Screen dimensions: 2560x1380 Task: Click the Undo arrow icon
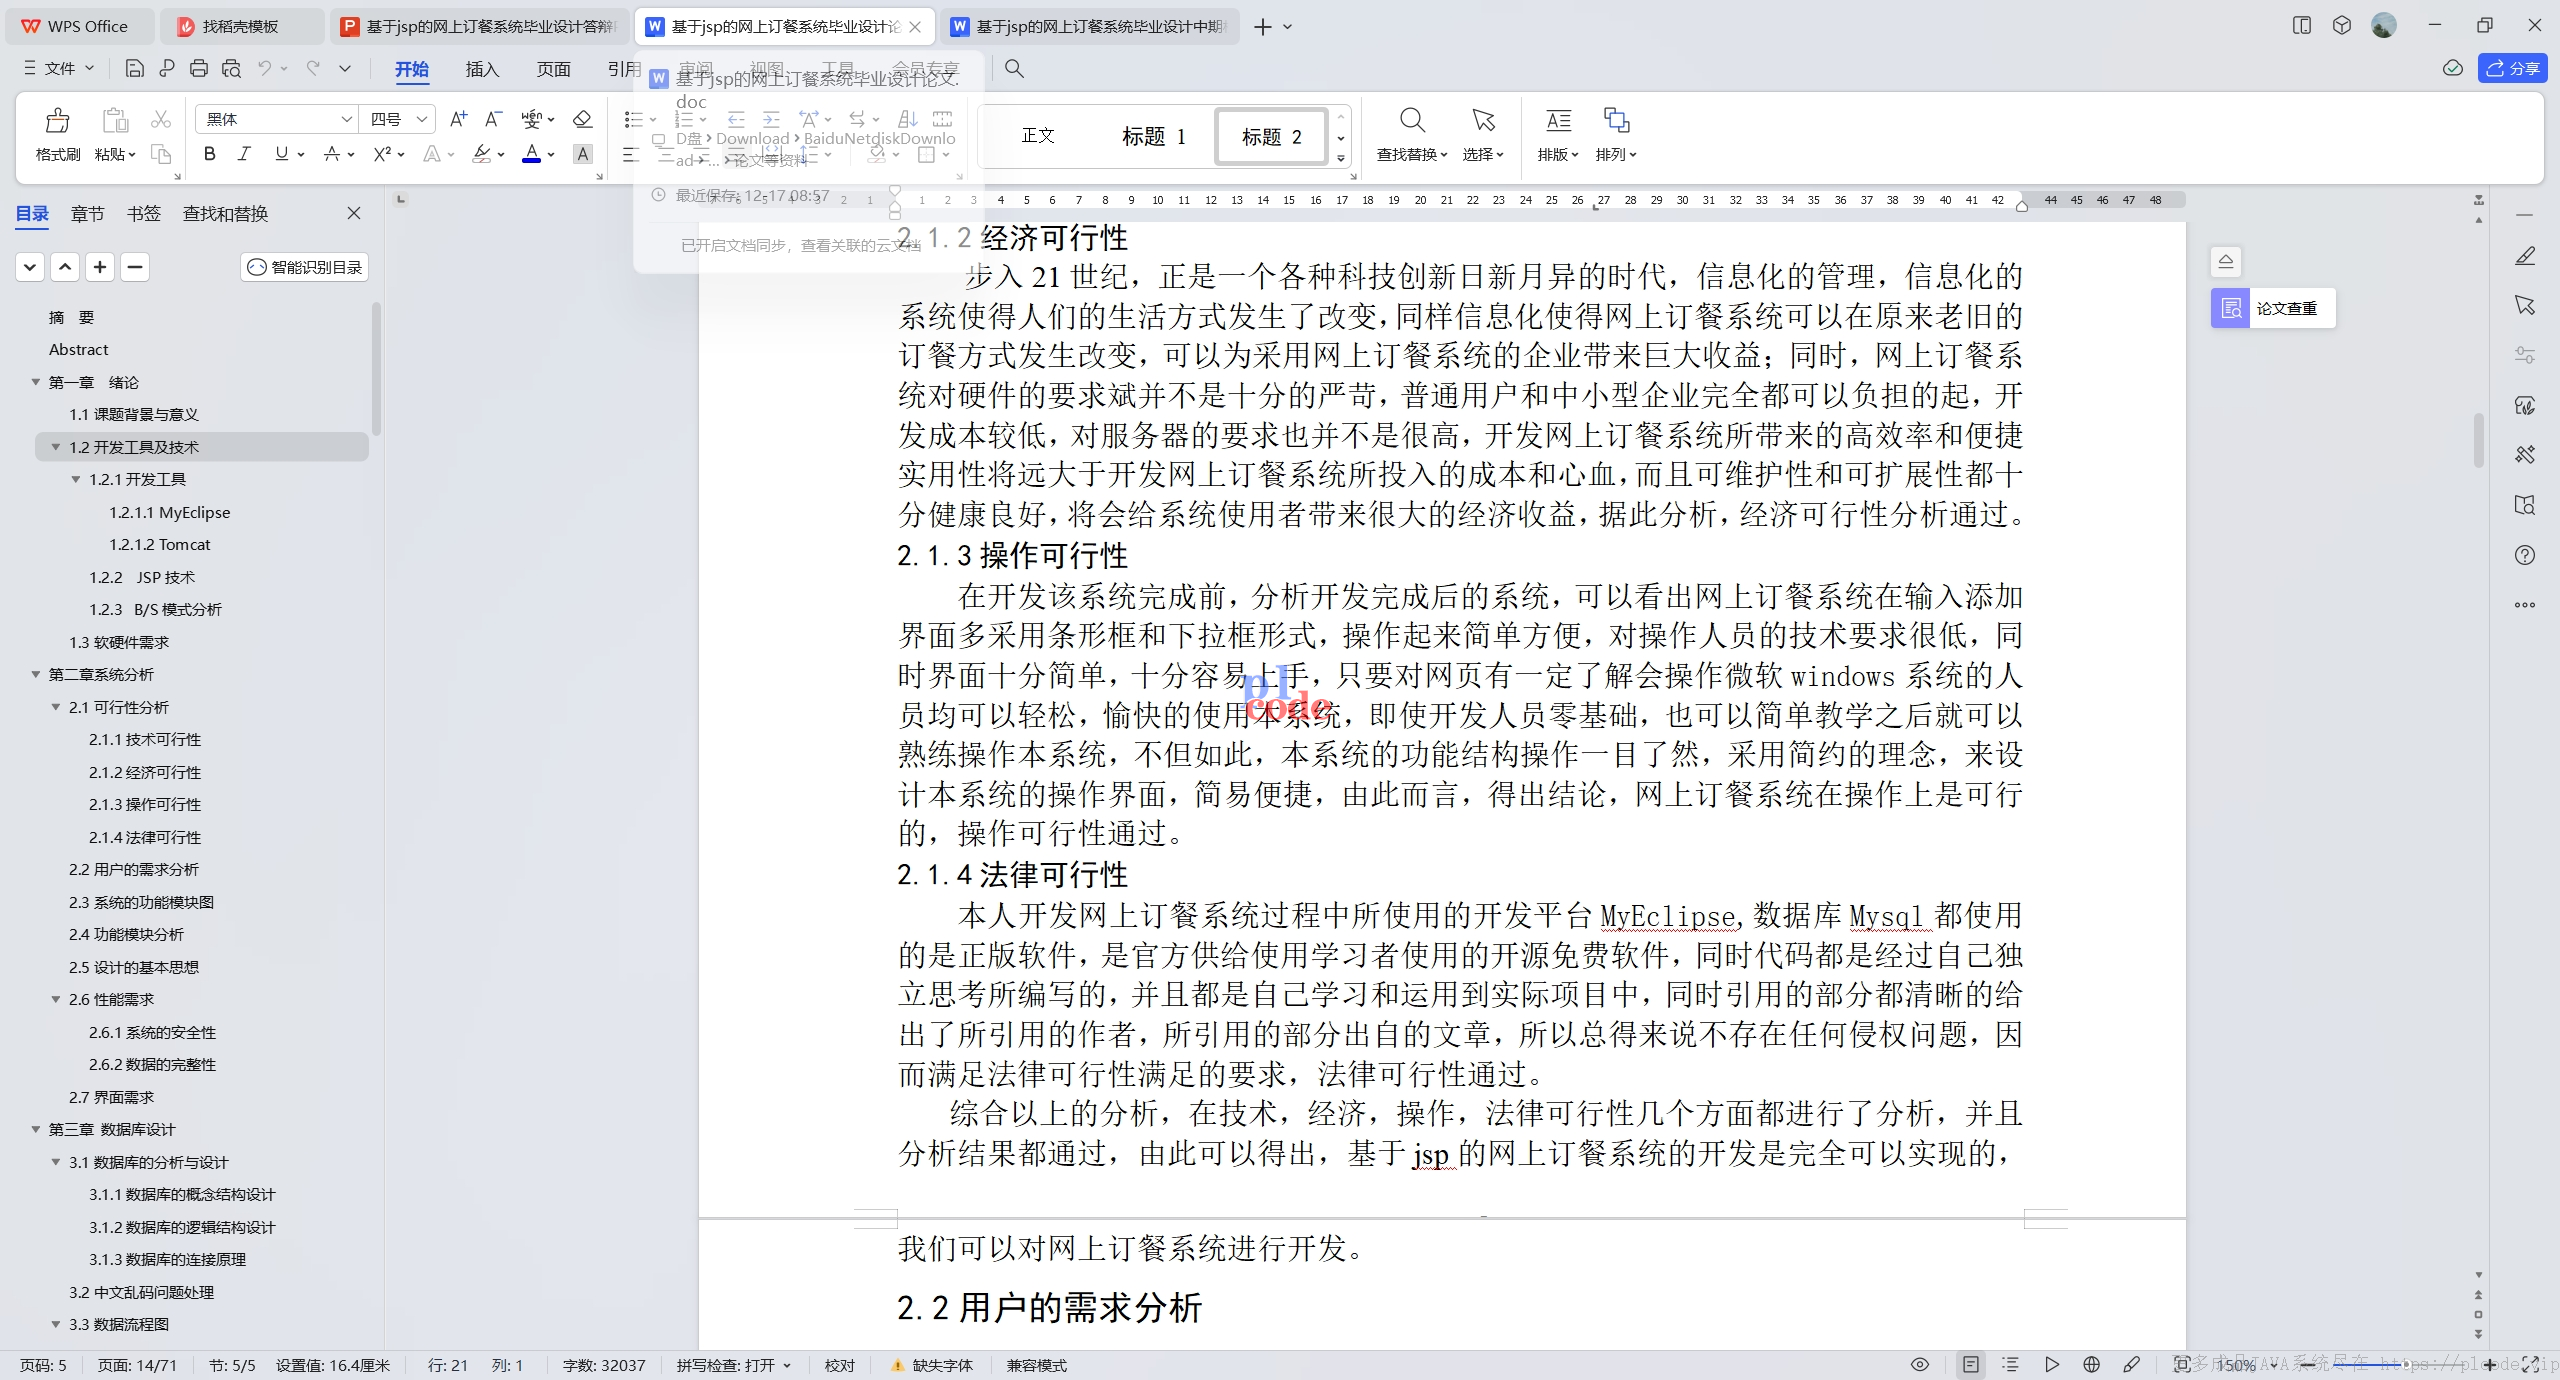coord(264,68)
